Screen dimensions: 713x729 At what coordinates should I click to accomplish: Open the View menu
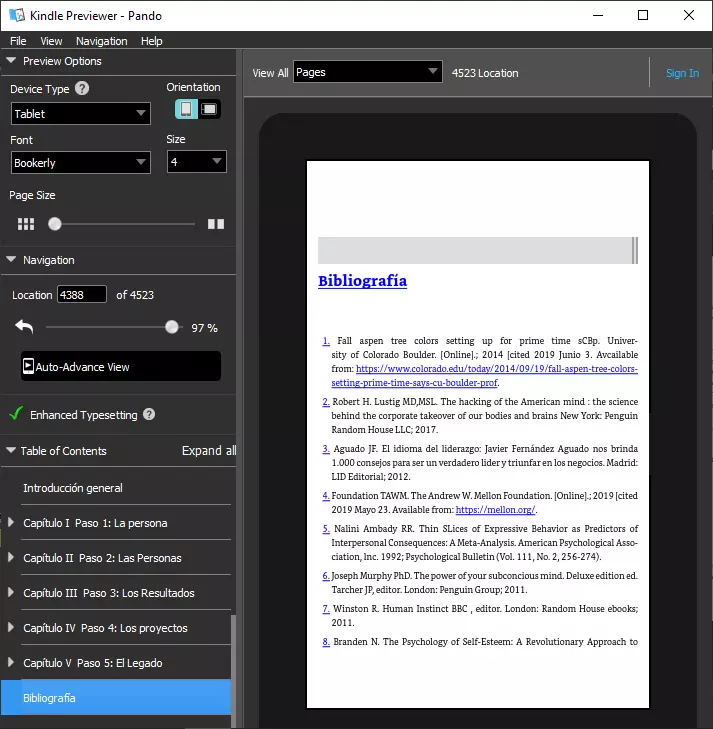pyautogui.click(x=51, y=41)
